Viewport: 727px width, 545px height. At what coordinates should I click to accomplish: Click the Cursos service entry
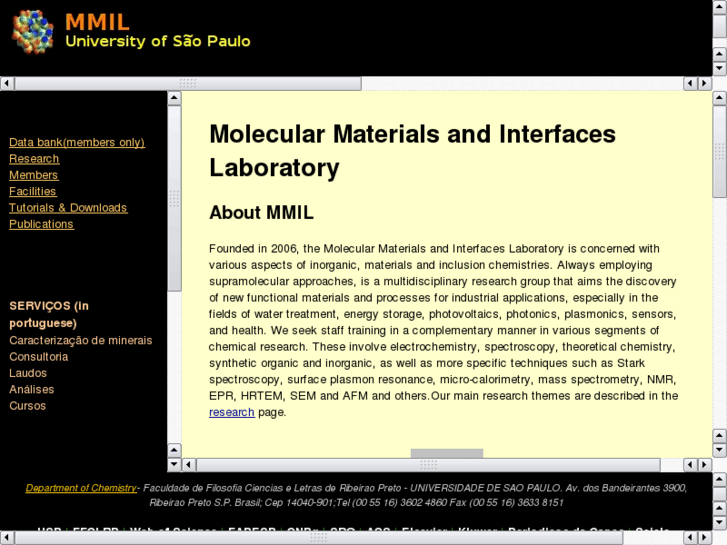point(27,406)
